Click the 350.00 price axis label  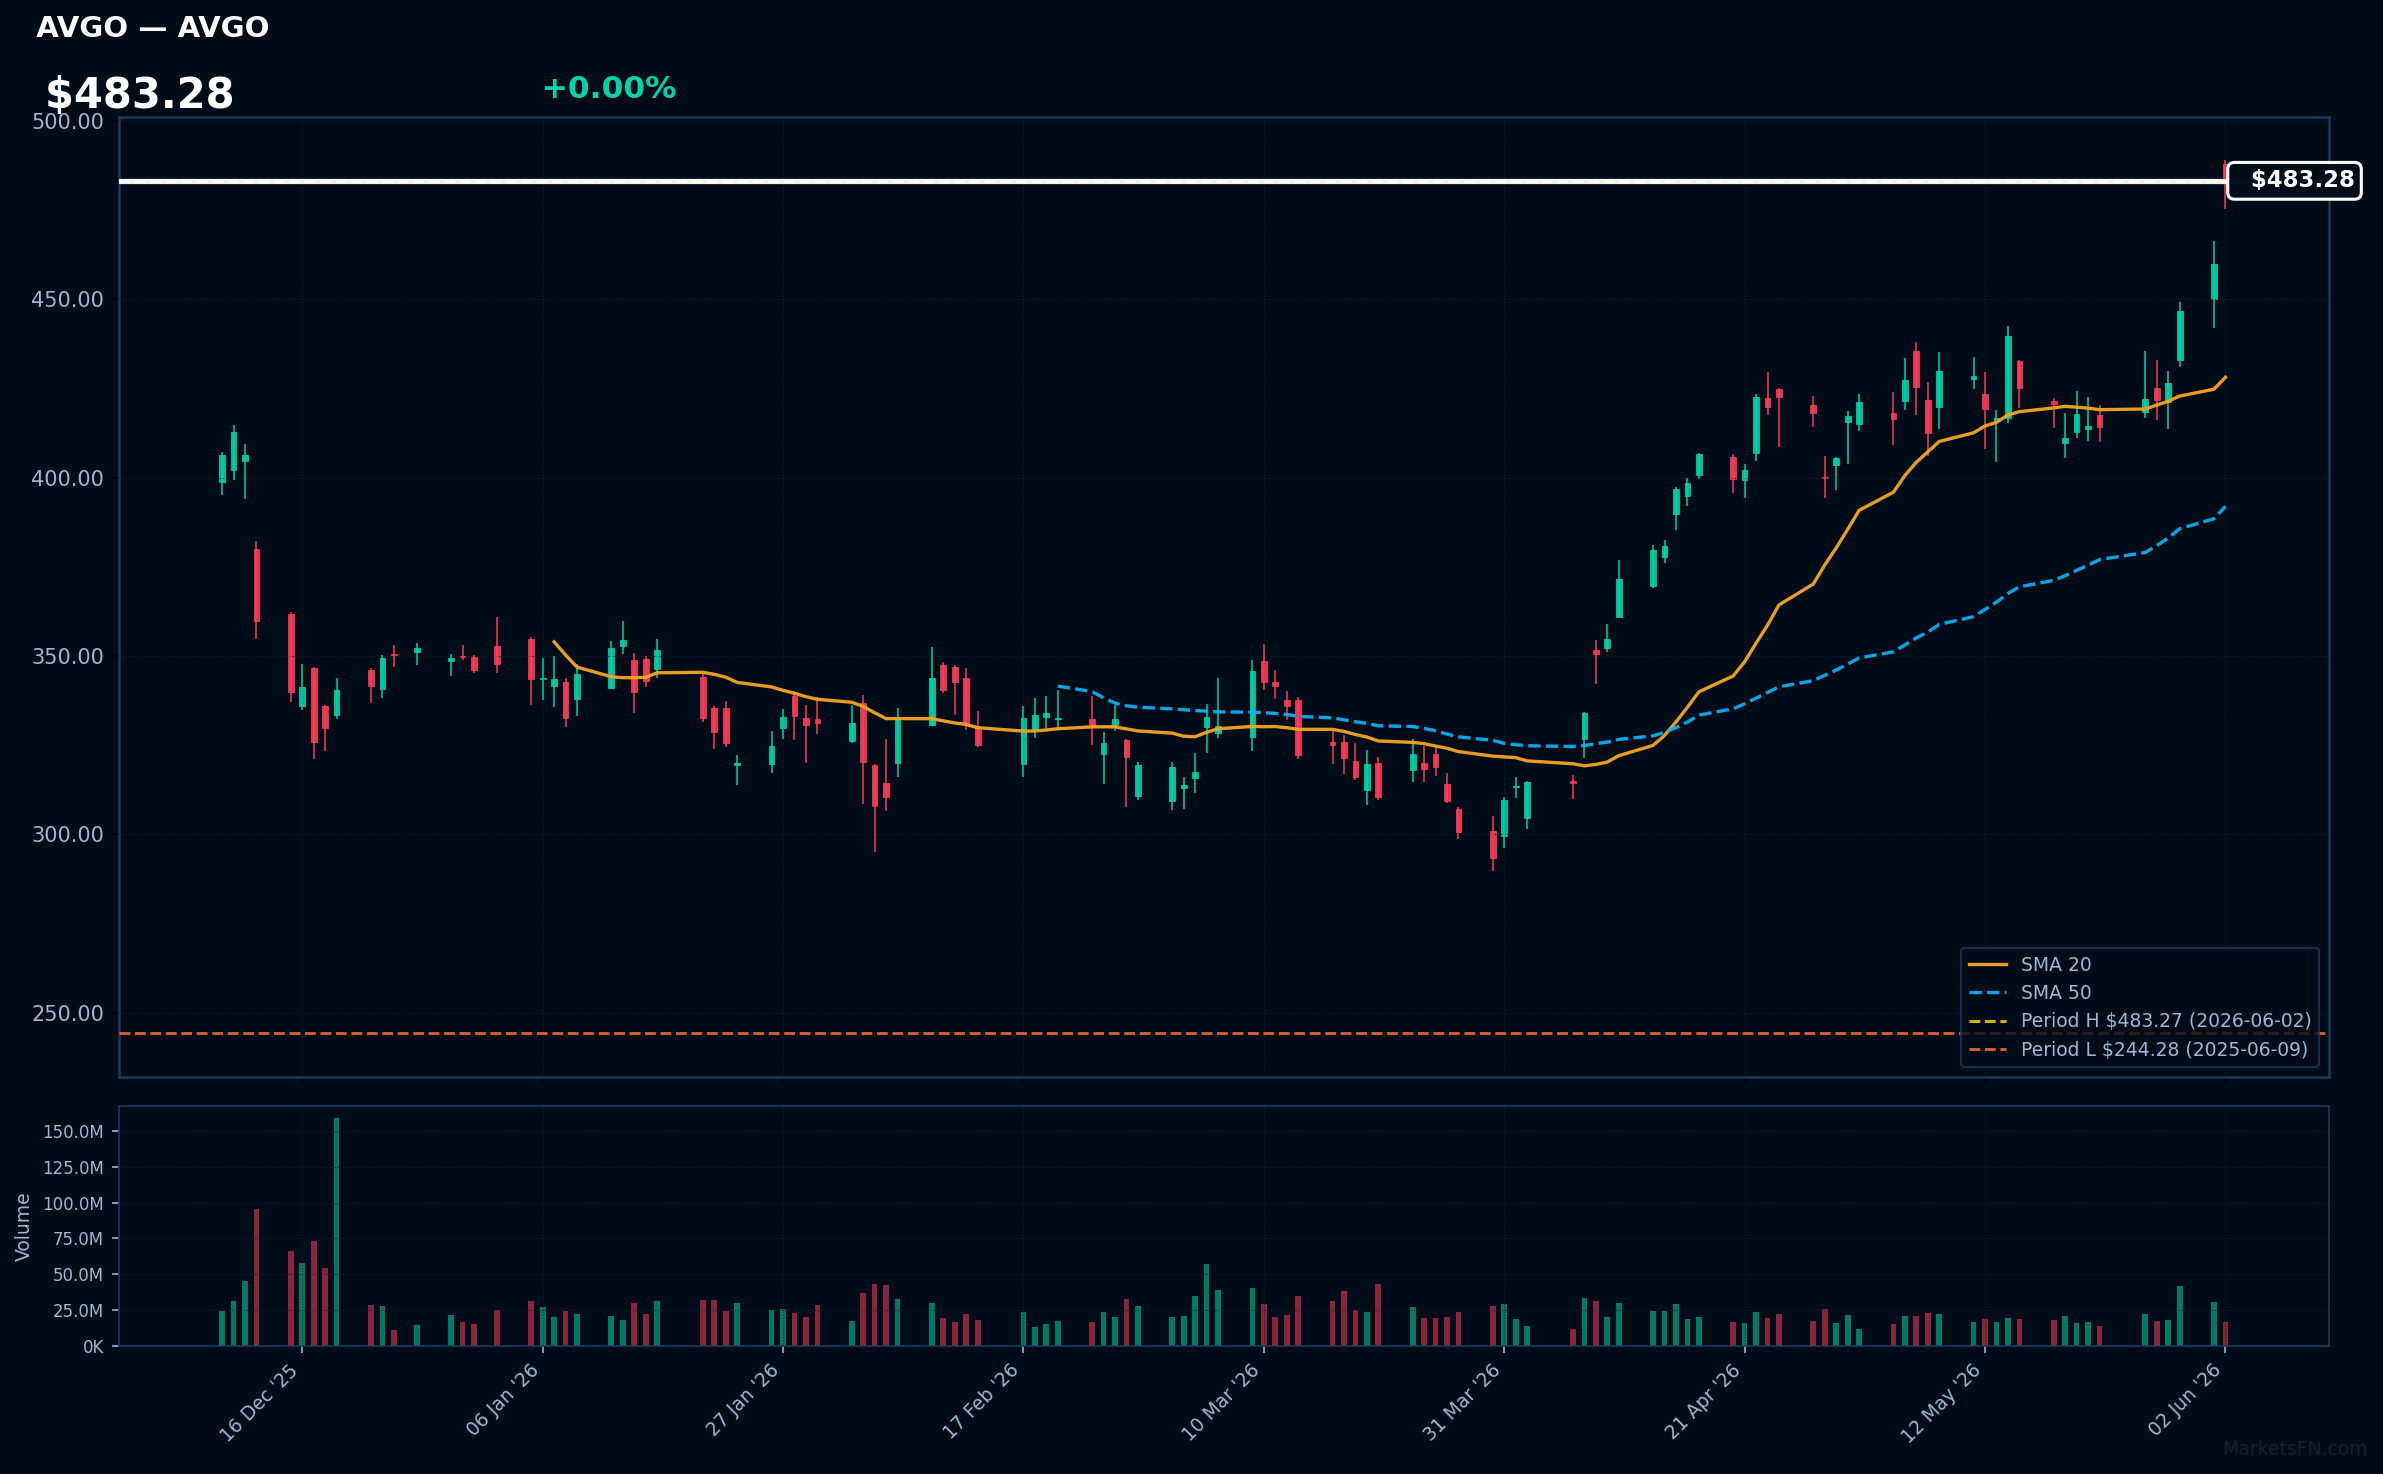coord(68,657)
